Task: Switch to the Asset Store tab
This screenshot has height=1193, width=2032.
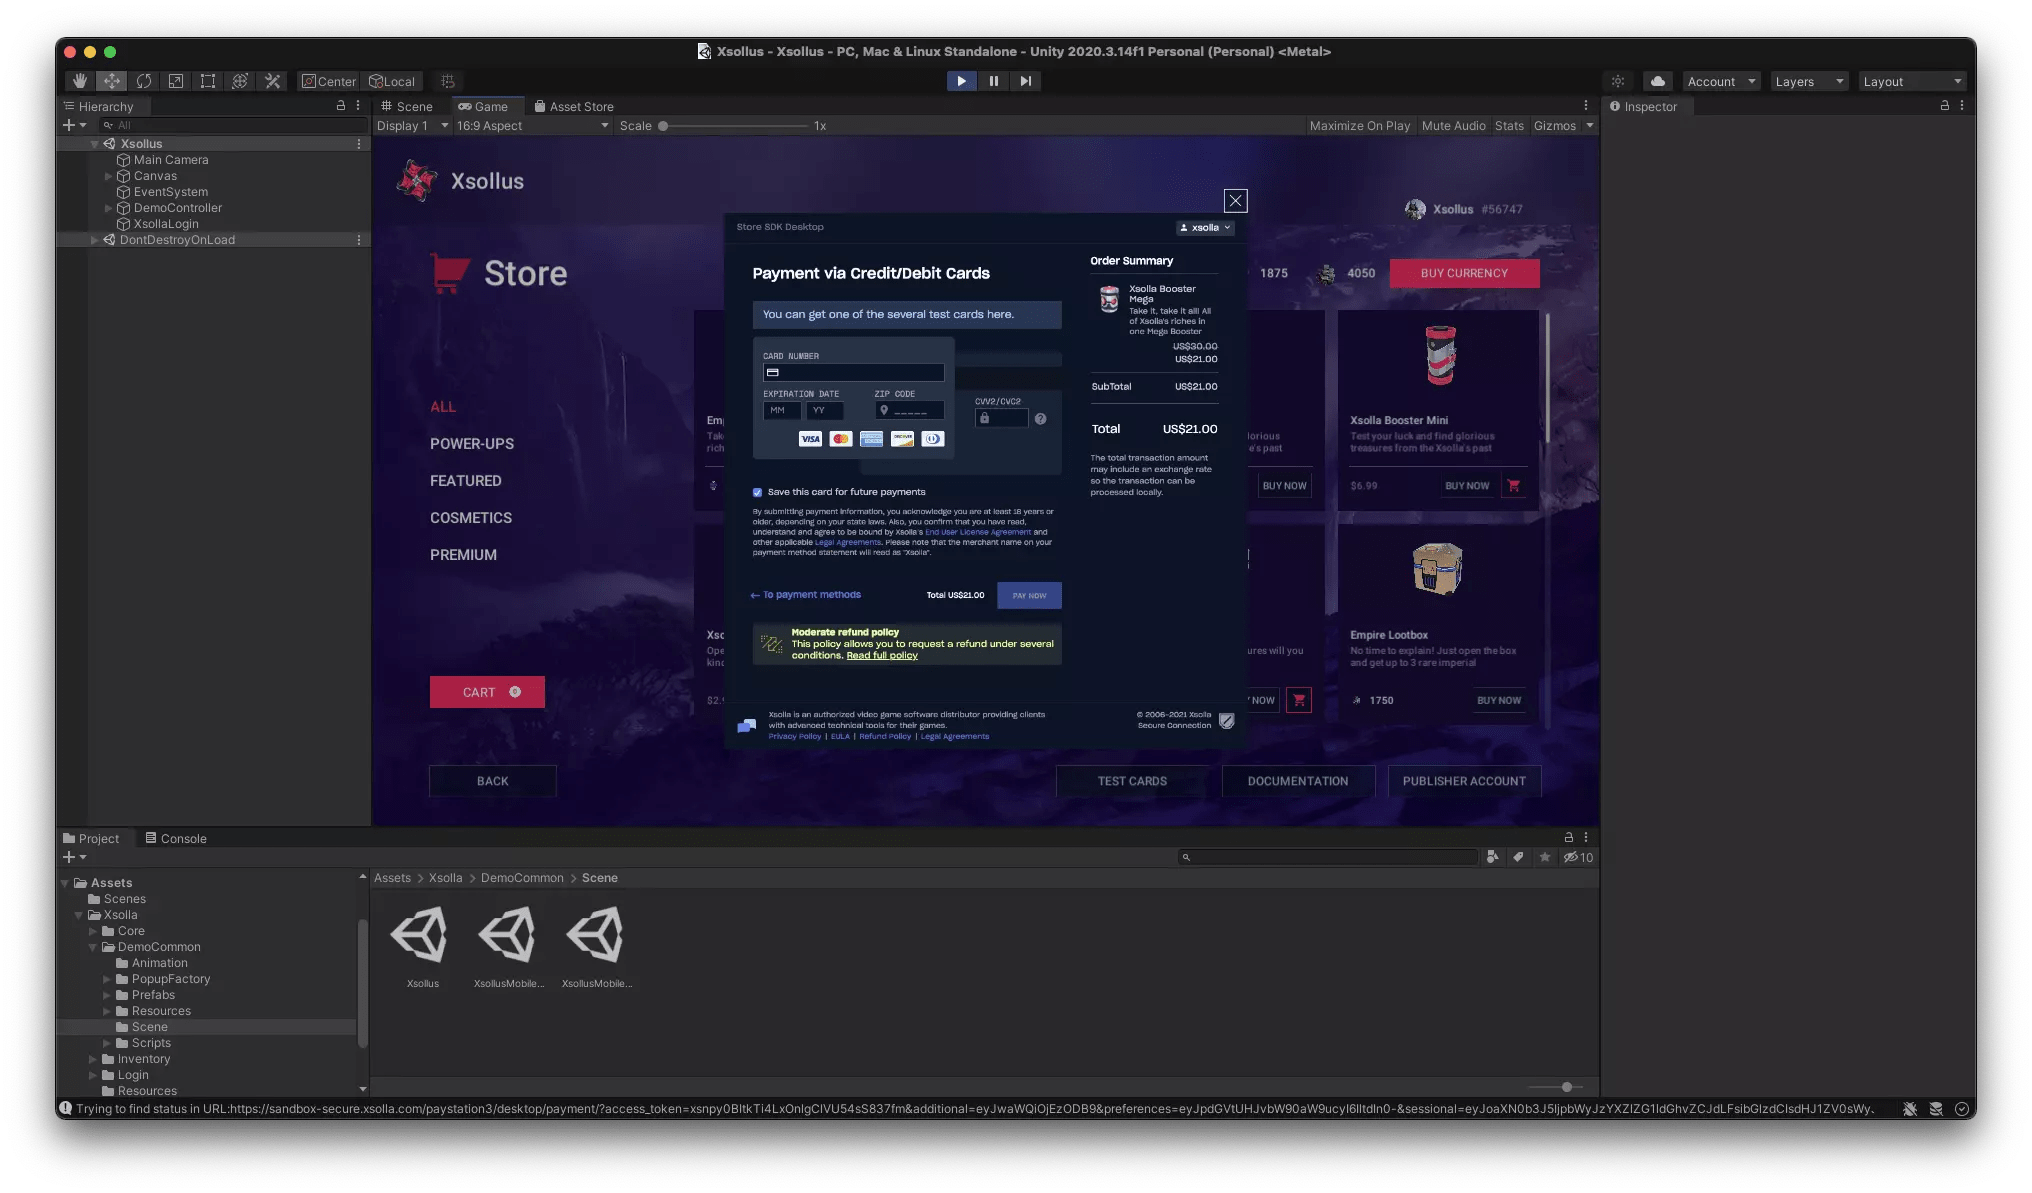Action: (574, 106)
